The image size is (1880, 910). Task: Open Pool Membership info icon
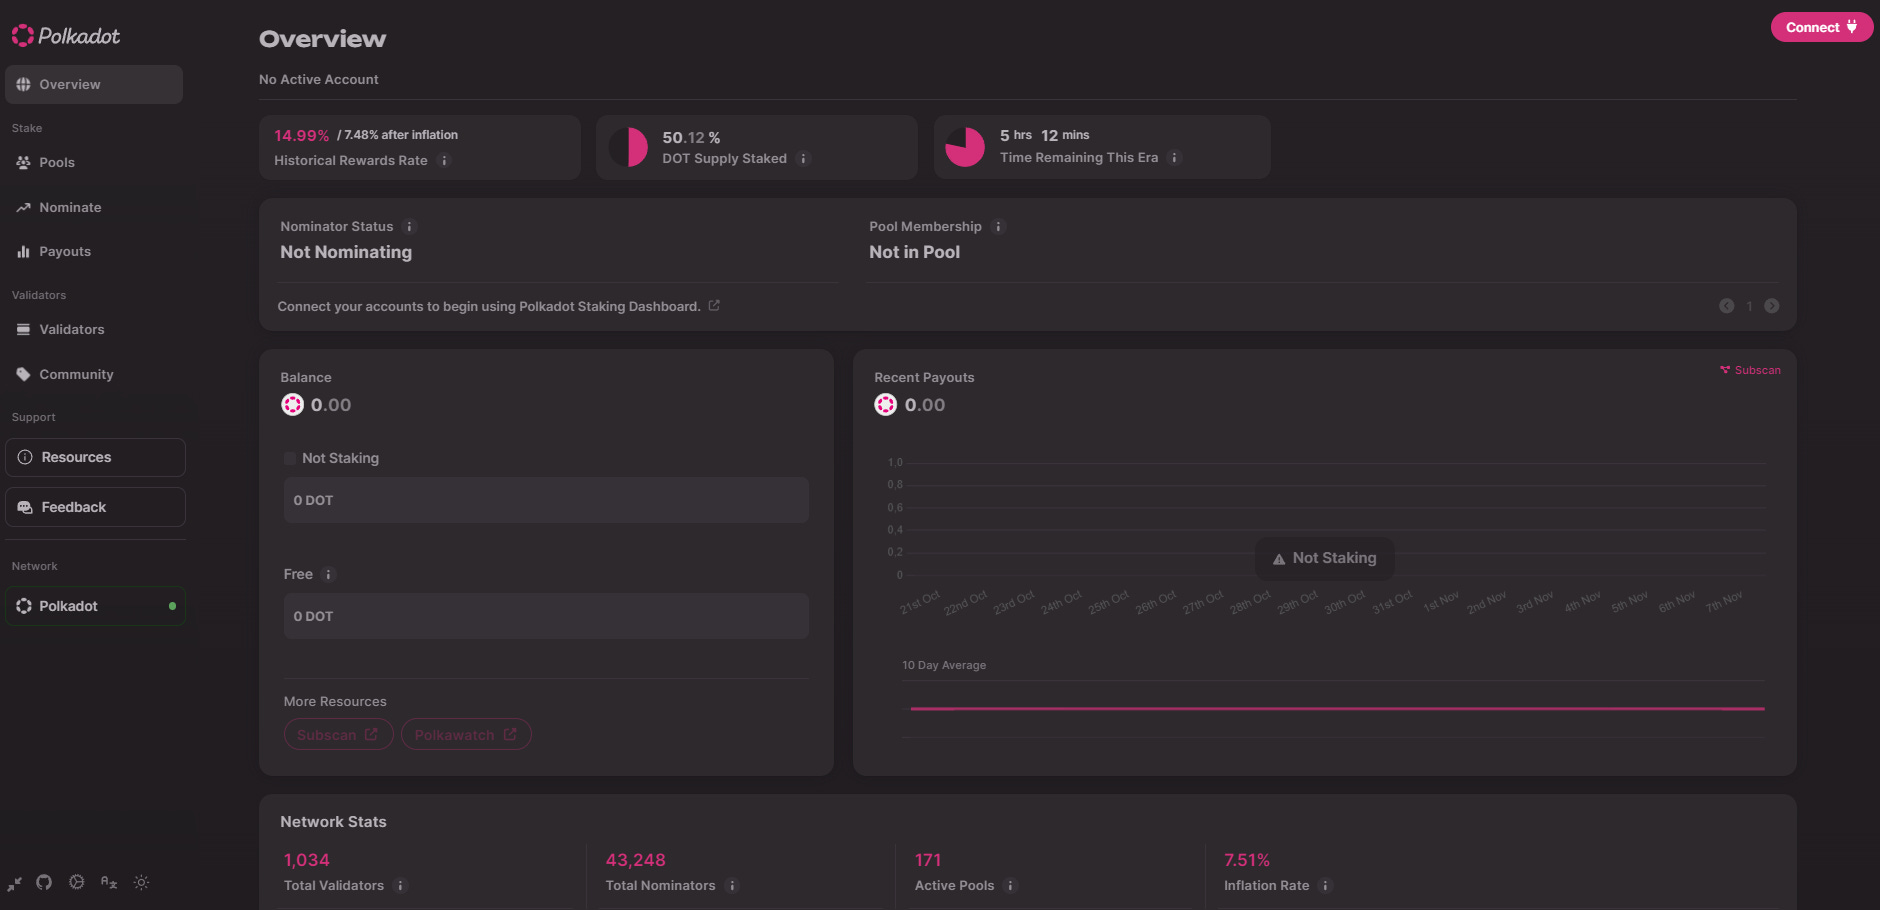tap(998, 227)
